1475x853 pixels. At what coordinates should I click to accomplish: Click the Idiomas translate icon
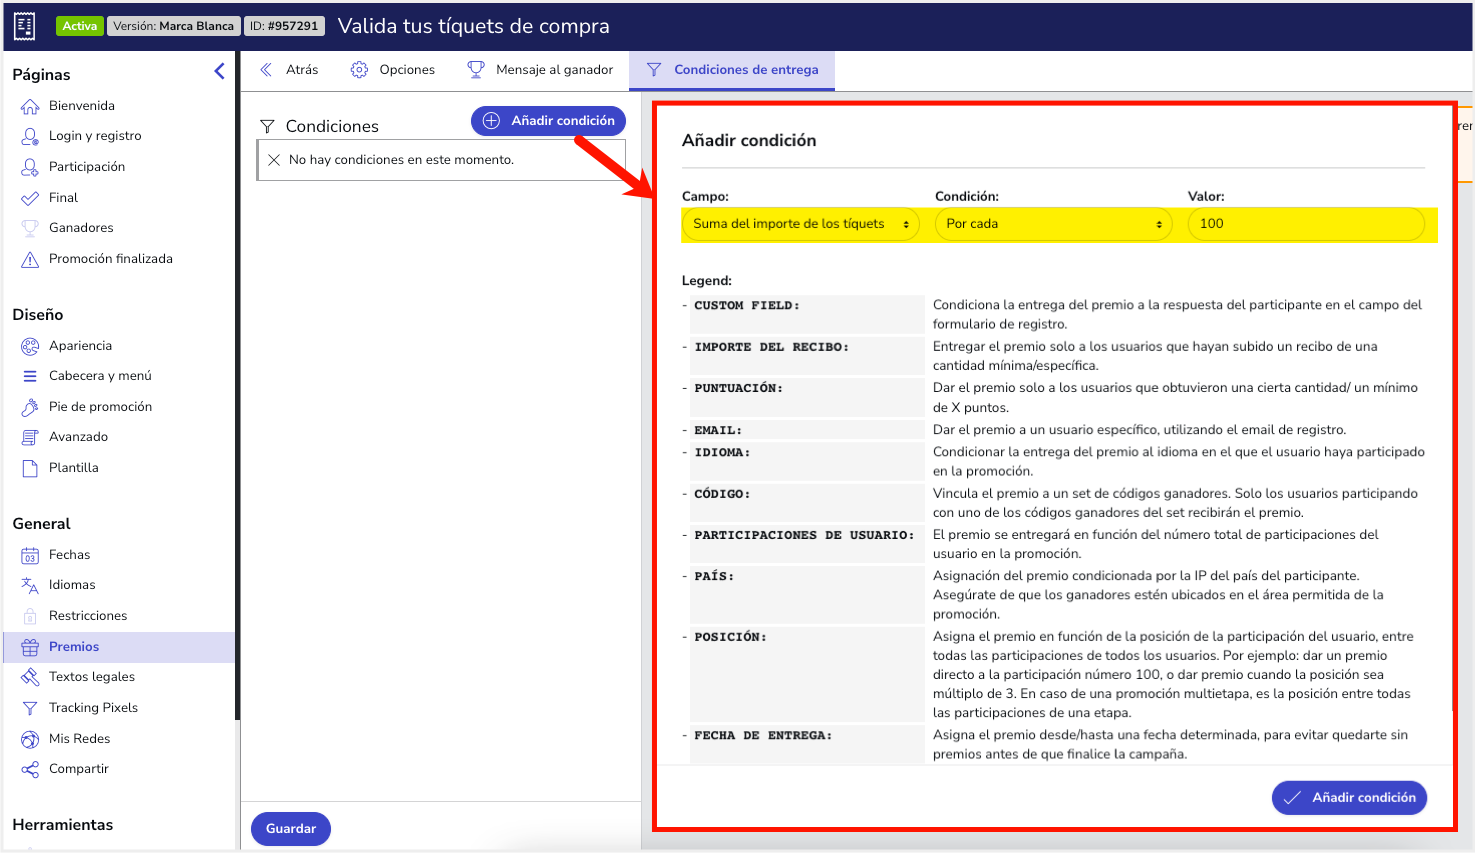coord(30,585)
